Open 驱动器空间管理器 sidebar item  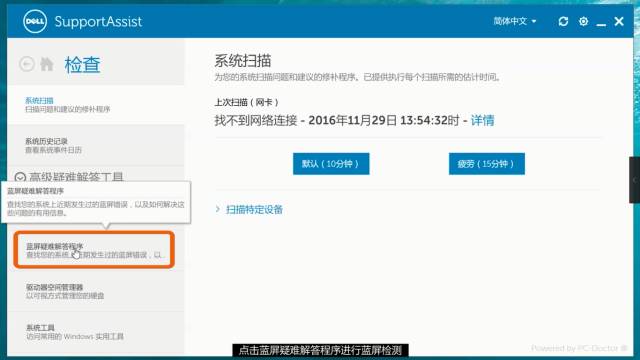pos(96,291)
